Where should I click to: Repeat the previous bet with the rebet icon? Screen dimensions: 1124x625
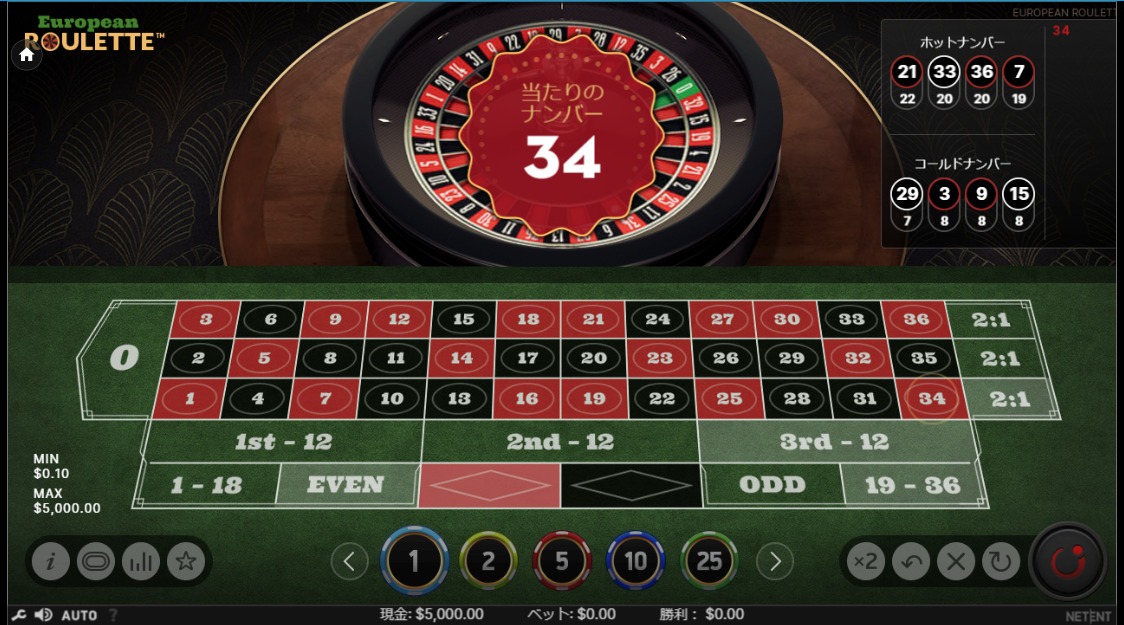tap(1001, 561)
